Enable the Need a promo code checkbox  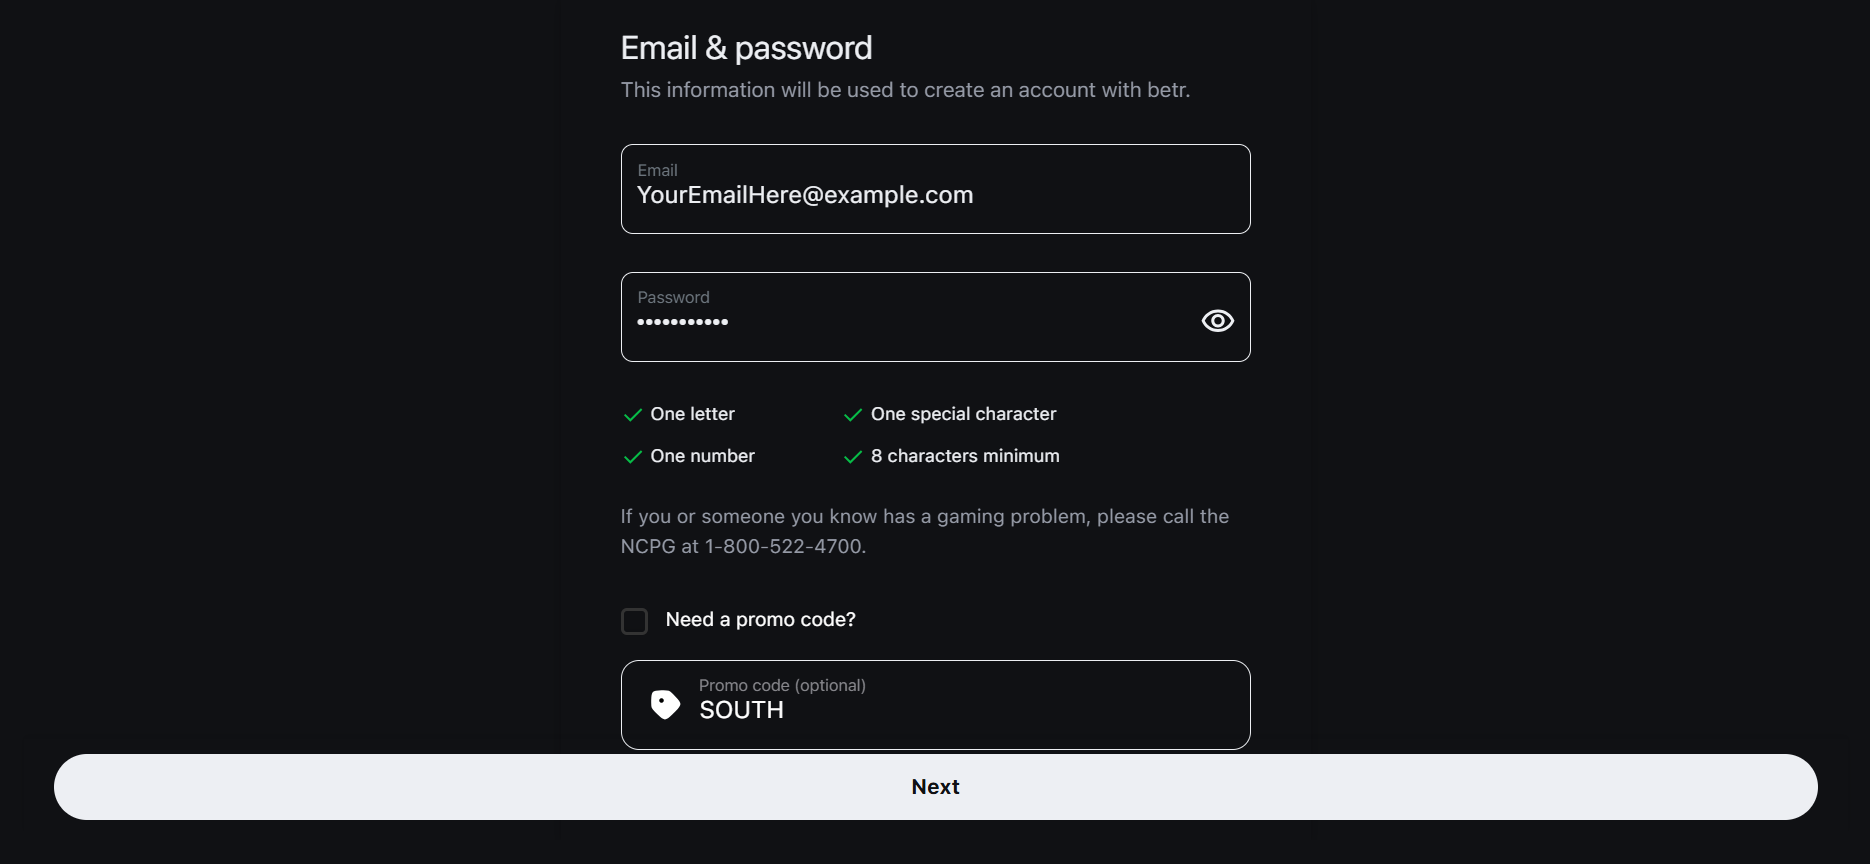pos(634,621)
